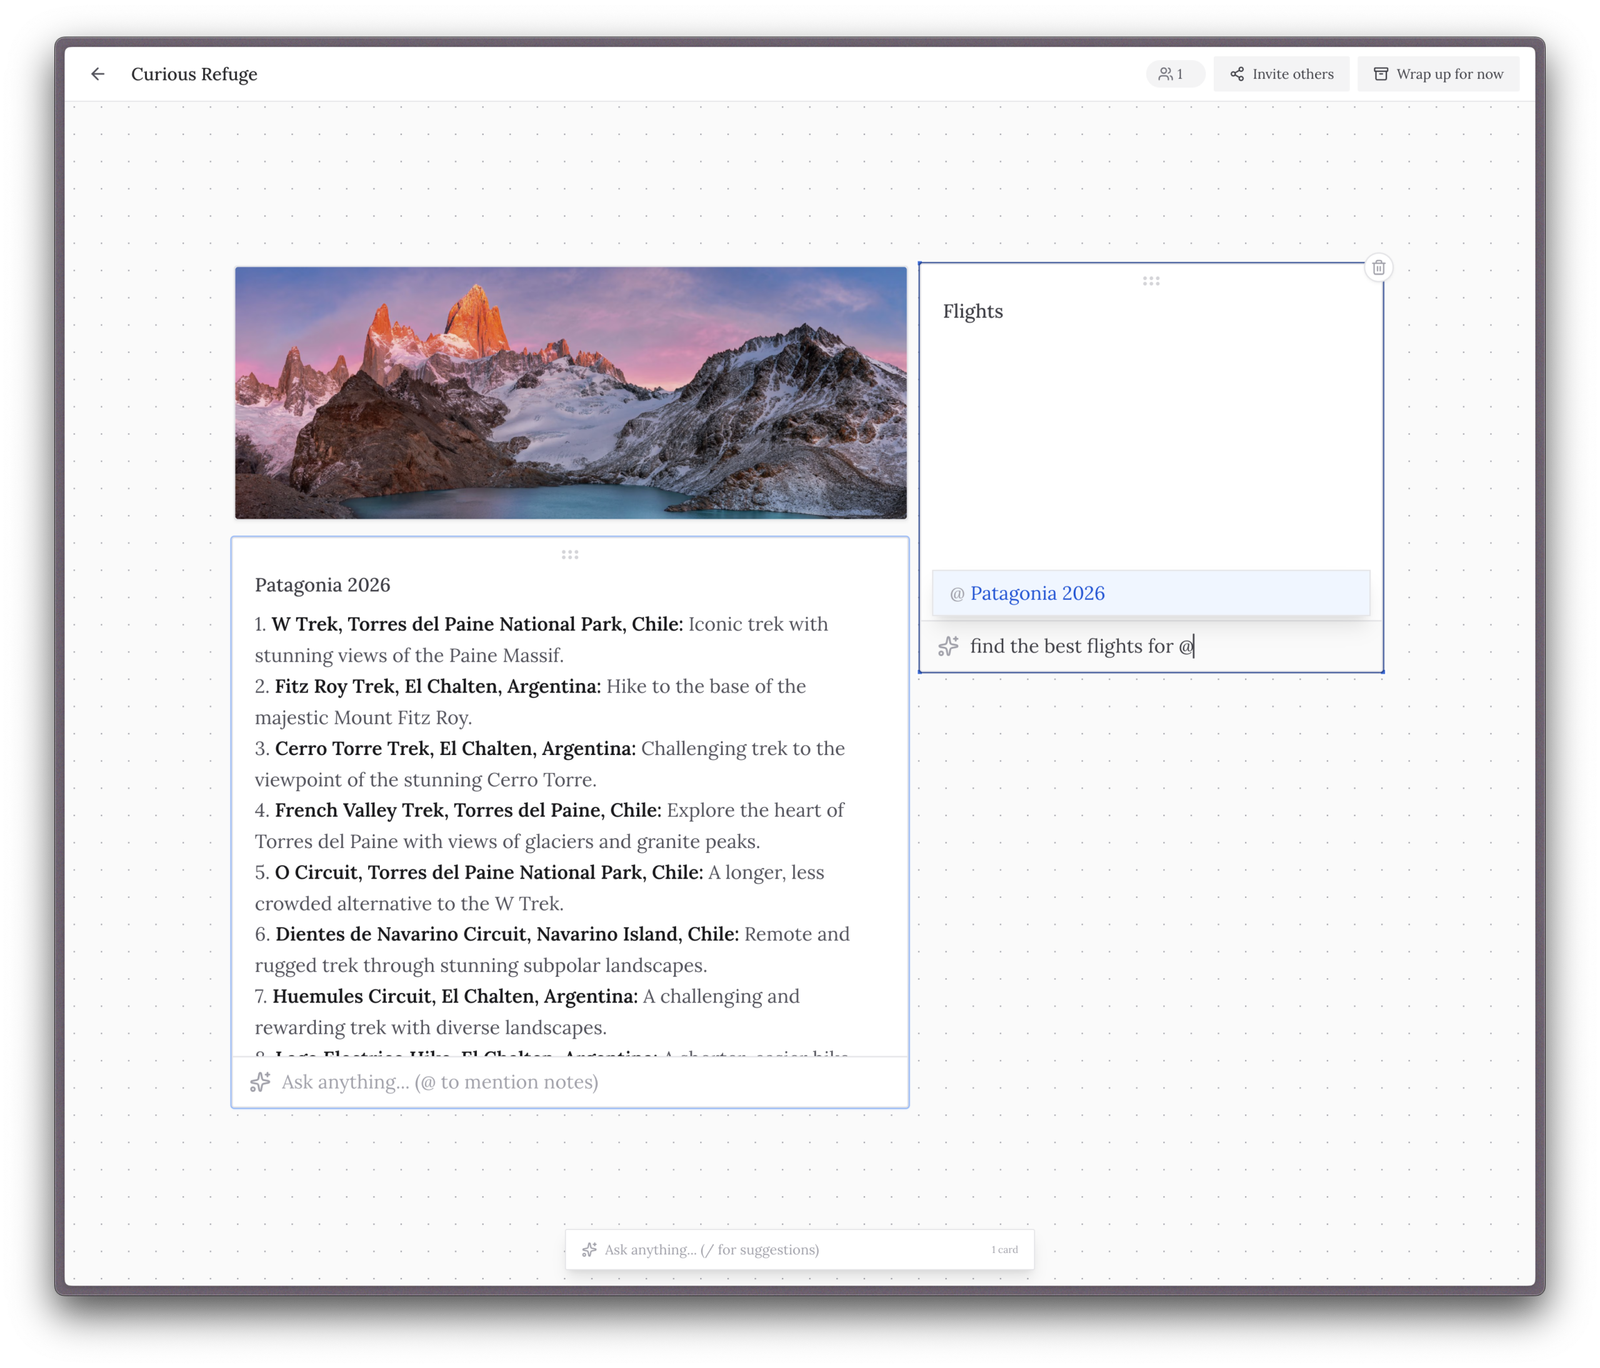Click the Flights card title

coord(973,311)
